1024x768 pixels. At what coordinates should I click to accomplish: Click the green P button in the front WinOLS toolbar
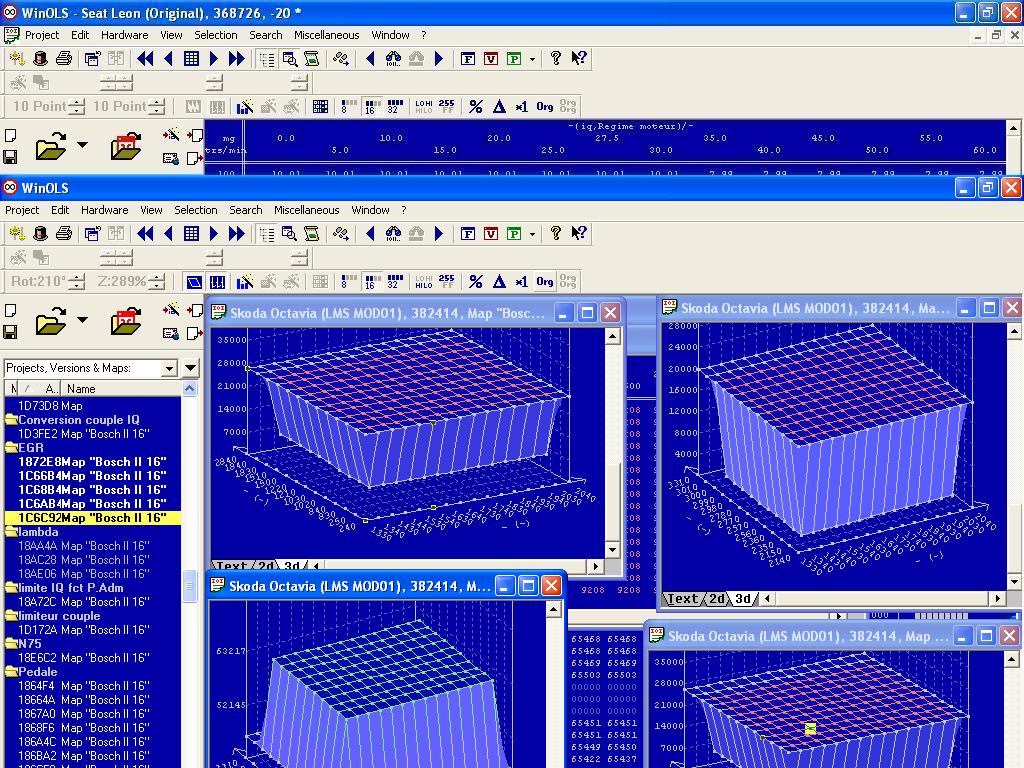coord(514,233)
